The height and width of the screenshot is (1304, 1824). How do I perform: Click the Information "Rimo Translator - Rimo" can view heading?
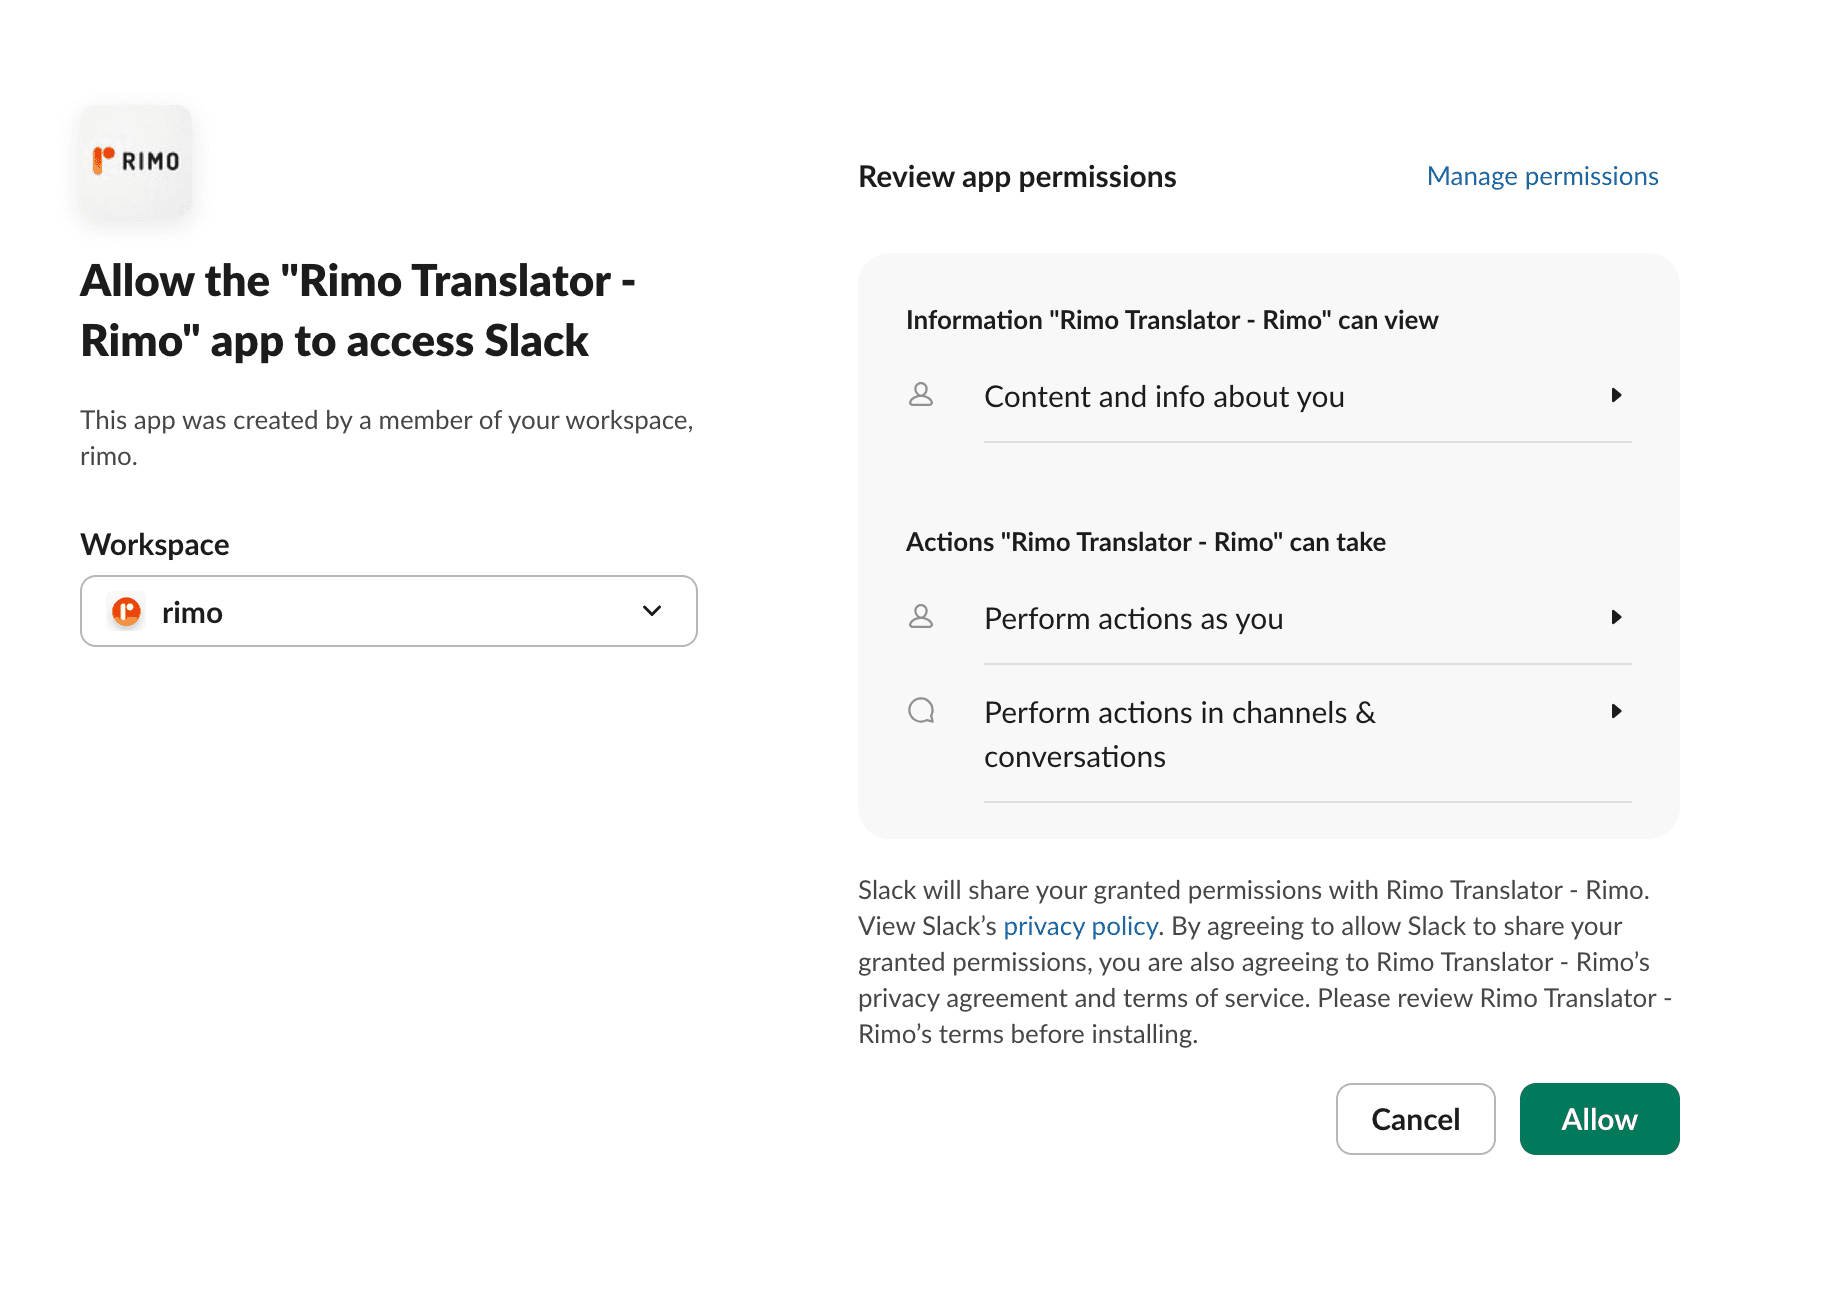click(x=1171, y=320)
